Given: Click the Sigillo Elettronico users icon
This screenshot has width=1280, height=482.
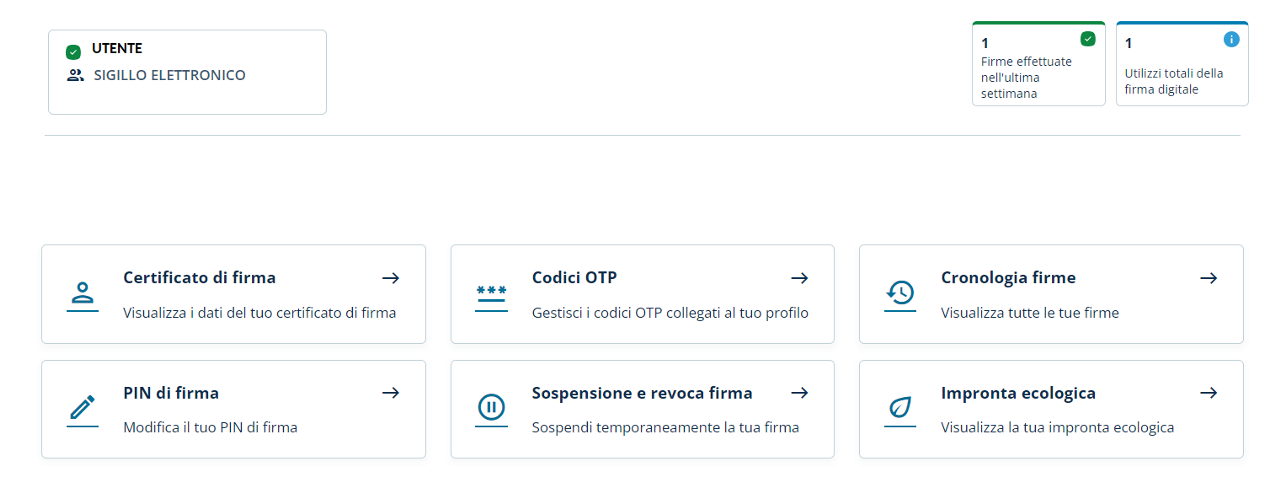Looking at the screenshot, I should [x=75, y=75].
